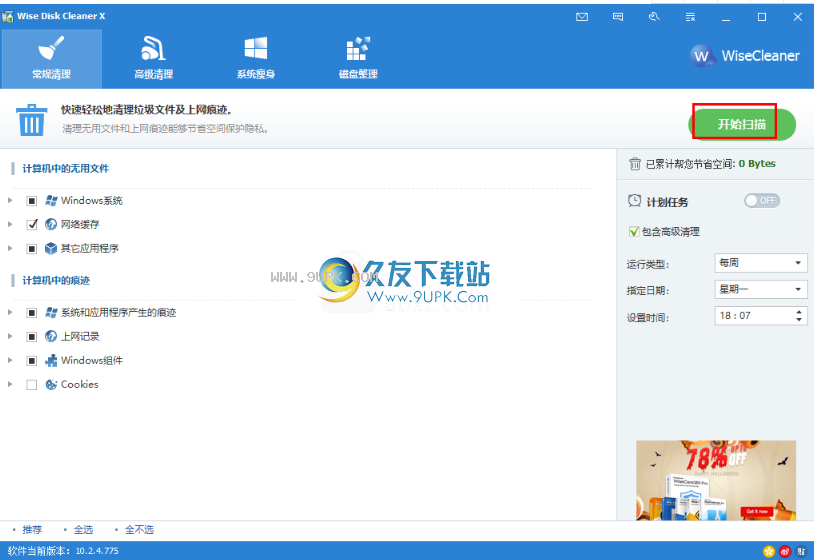Click the globe icon beside 网络缓存
The height and width of the screenshot is (560, 814).
51,224
